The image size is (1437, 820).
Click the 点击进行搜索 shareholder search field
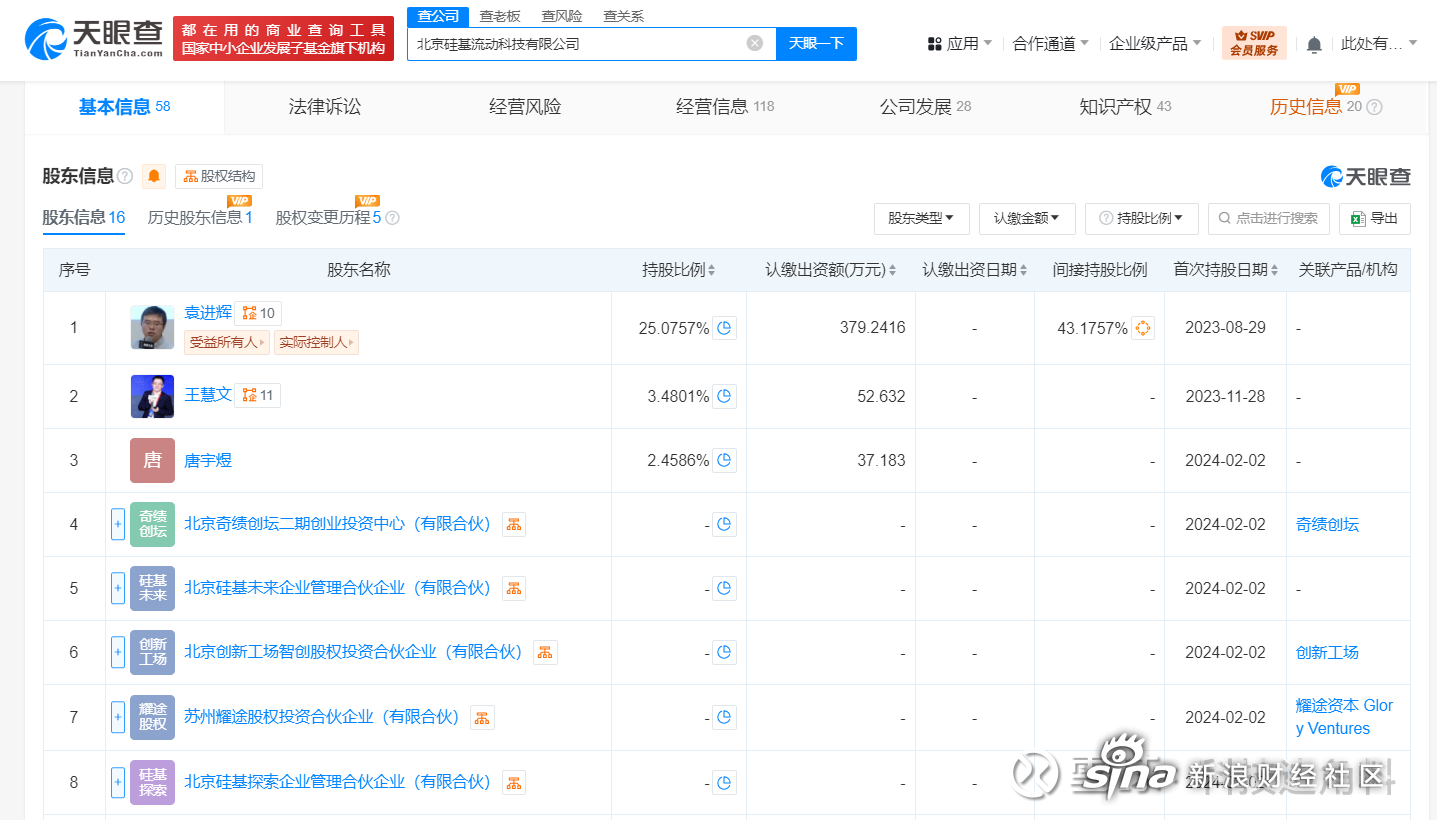(1268, 218)
